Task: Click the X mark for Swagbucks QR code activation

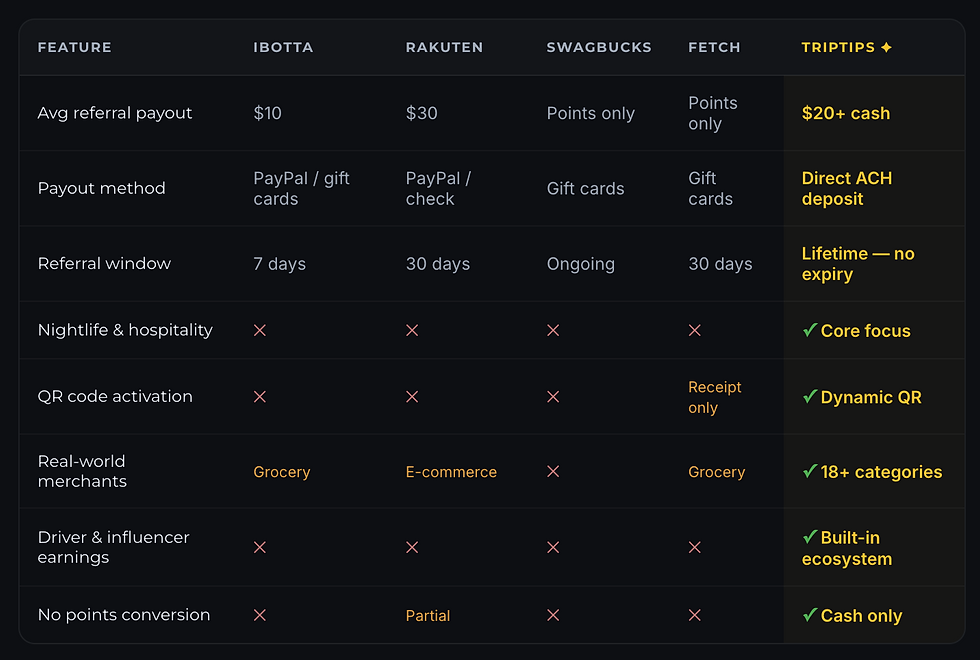Action: [x=553, y=396]
